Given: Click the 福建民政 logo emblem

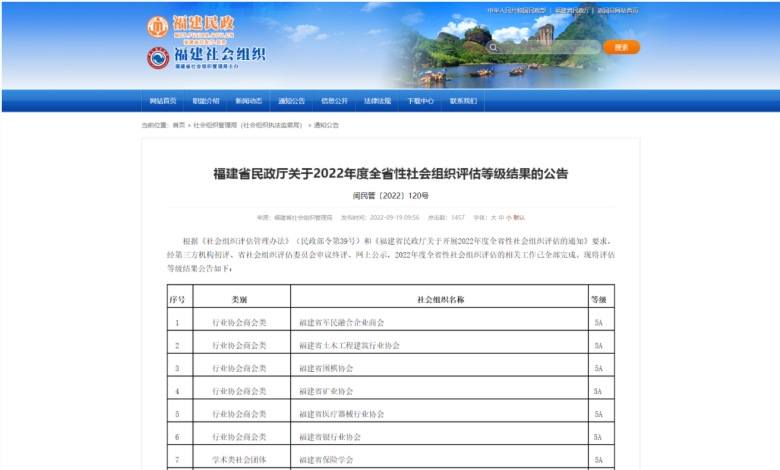Looking at the screenshot, I should click(158, 26).
